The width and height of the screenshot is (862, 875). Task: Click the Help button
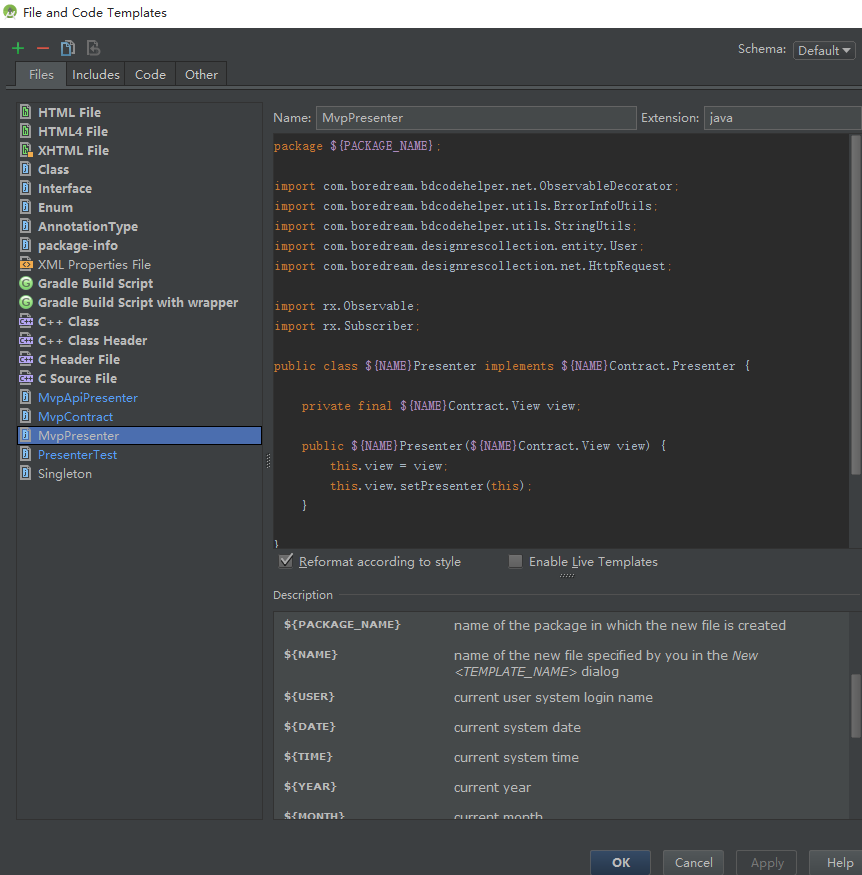pyautogui.click(x=838, y=862)
